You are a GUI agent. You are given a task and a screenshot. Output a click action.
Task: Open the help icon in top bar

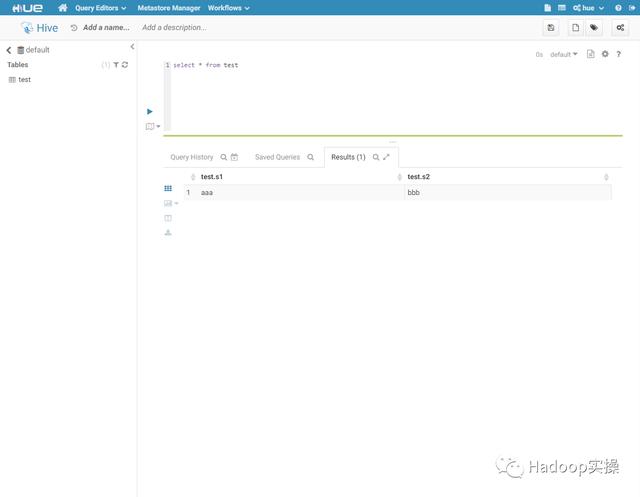pos(618,8)
